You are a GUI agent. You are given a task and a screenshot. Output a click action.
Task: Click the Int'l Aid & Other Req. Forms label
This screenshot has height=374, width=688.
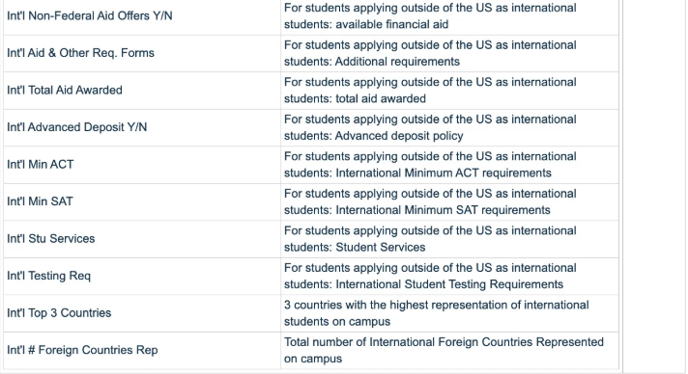point(81,53)
